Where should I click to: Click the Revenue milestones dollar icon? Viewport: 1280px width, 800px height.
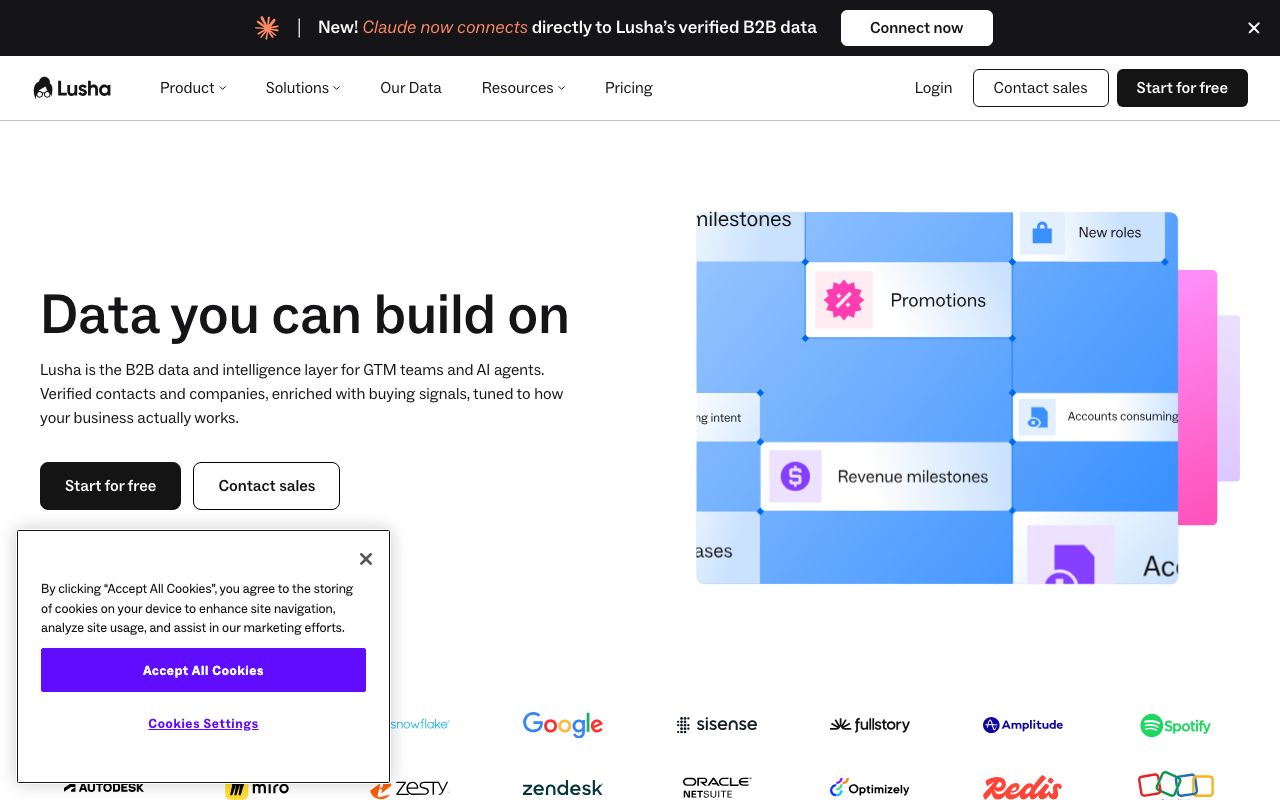click(x=795, y=476)
